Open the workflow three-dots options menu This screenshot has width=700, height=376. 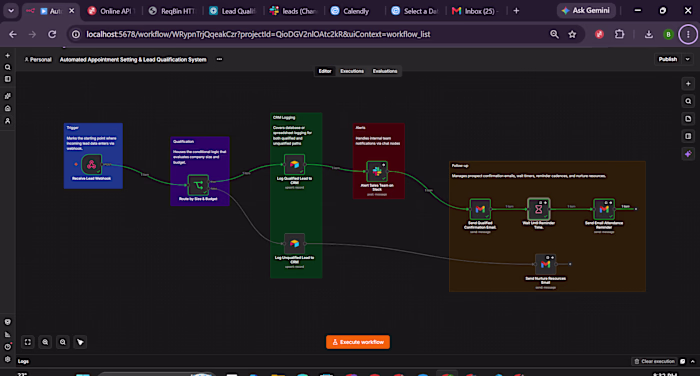click(x=219, y=59)
